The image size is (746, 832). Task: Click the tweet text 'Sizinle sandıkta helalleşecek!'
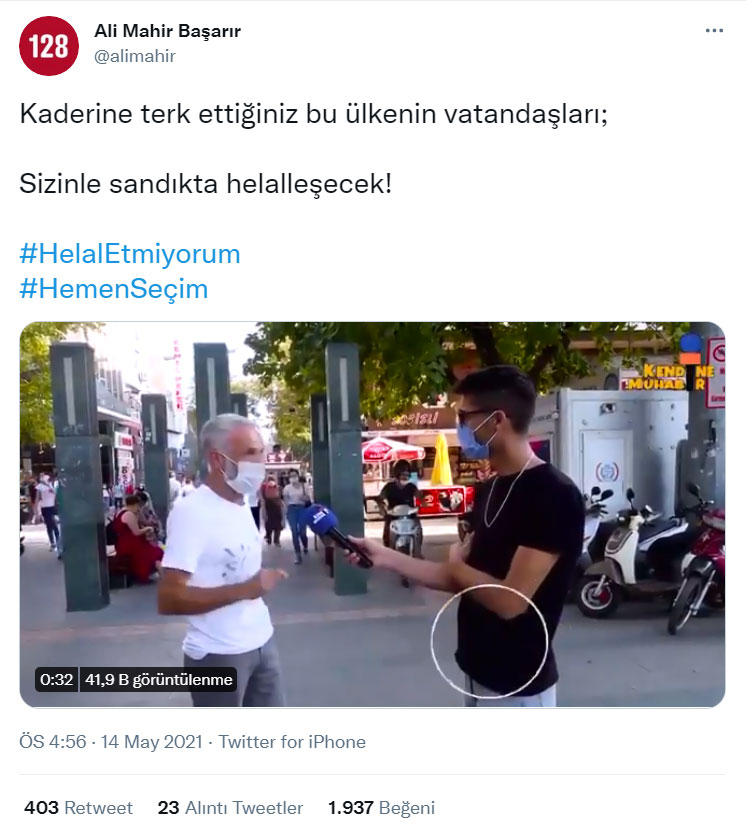pyautogui.click(x=206, y=184)
